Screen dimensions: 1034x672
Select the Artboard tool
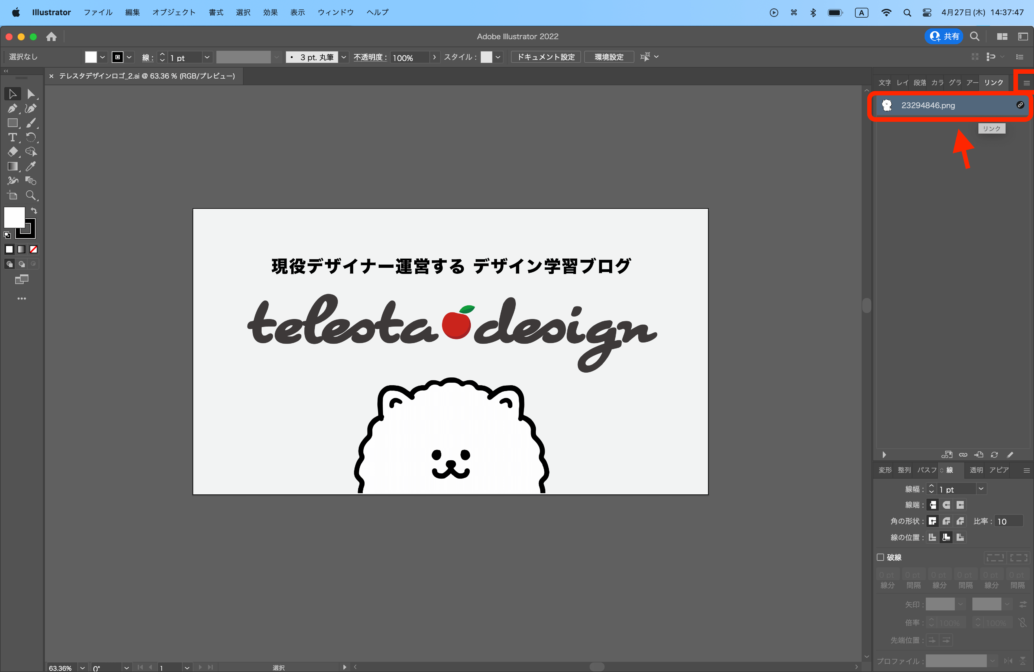12,196
